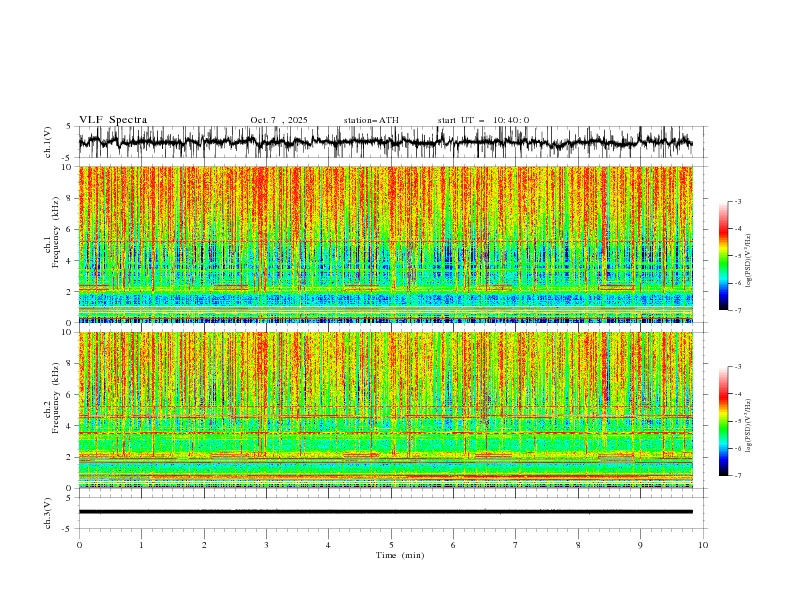Click the ch.1 spectrogram panel
The width and height of the screenshot is (792, 612).
(x=385, y=244)
